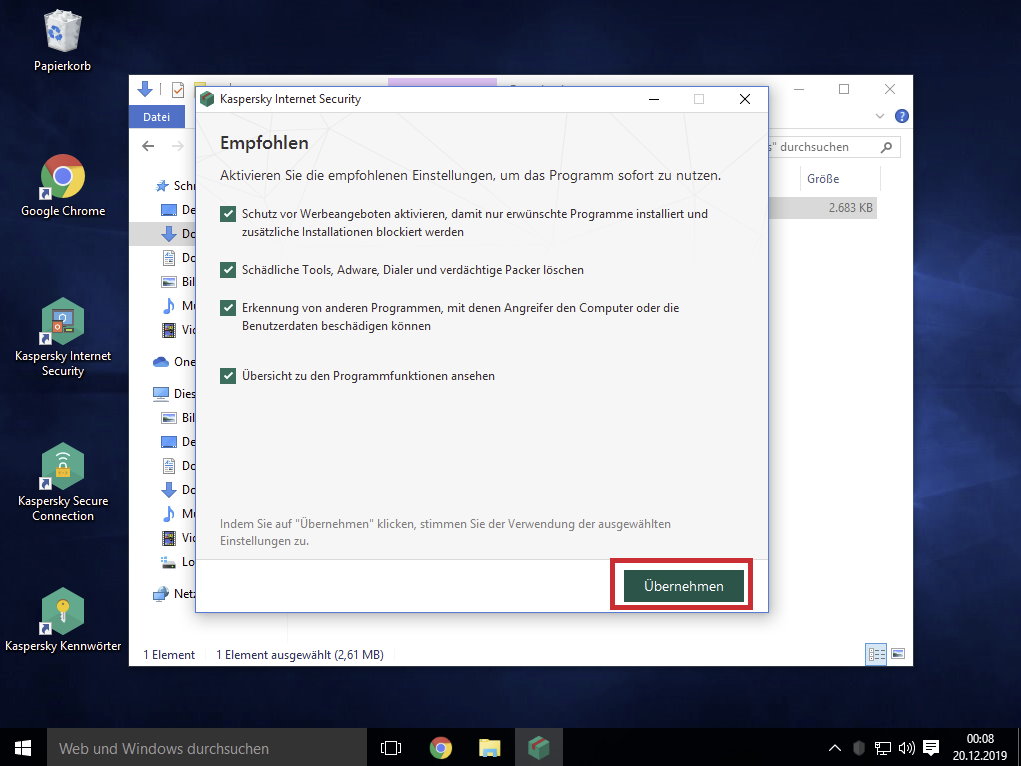1021x766 pixels.
Task: Switch Explorer to large icons view
Action: pos(898,654)
